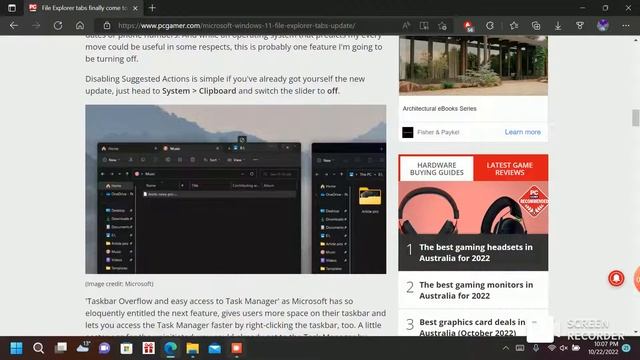Open the Windows Start menu
The width and height of the screenshot is (640, 360).
tap(16, 348)
